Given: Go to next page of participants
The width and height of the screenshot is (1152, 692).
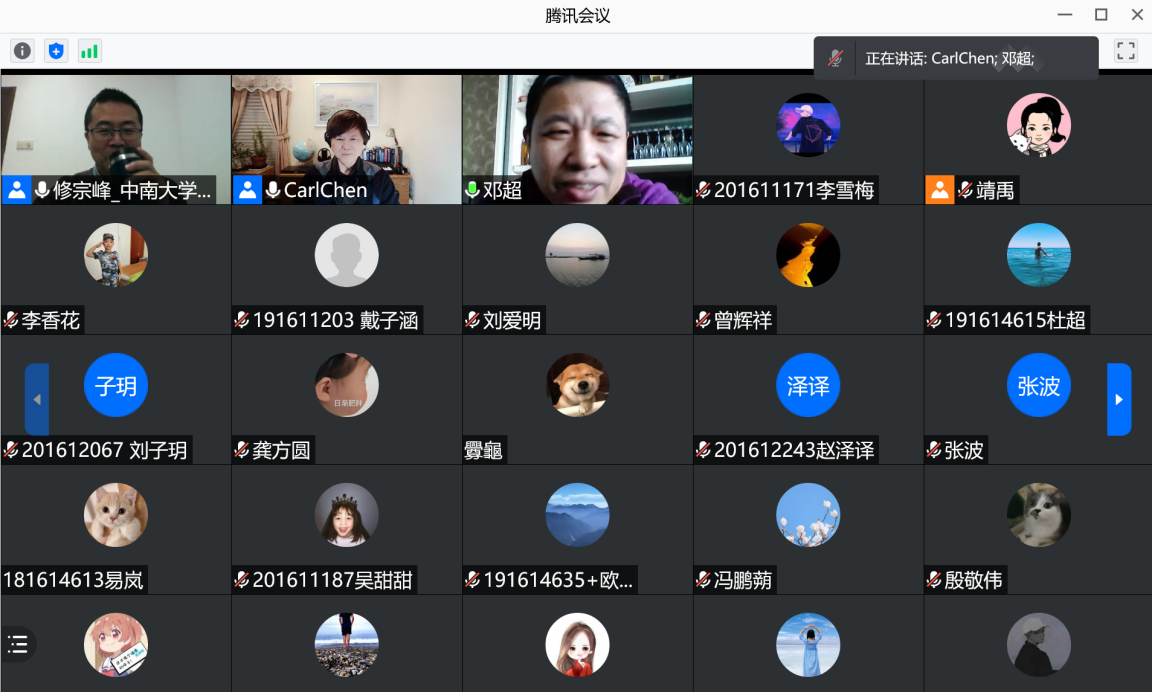Looking at the screenshot, I should click(x=1118, y=399).
